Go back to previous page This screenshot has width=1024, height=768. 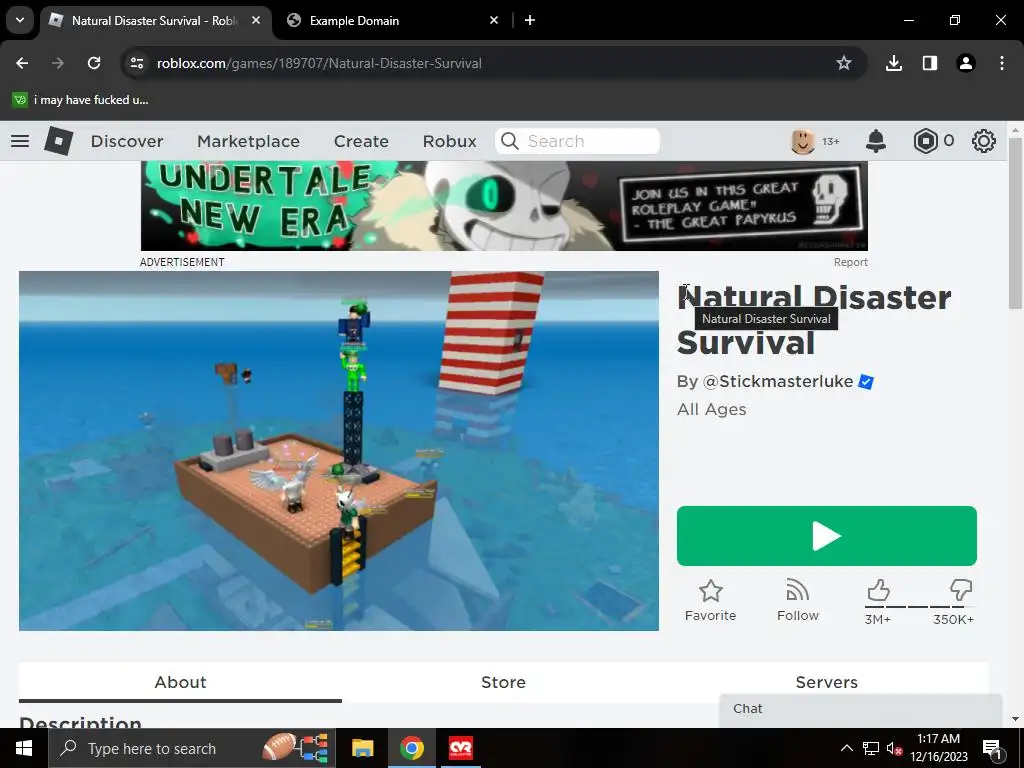click(22, 63)
